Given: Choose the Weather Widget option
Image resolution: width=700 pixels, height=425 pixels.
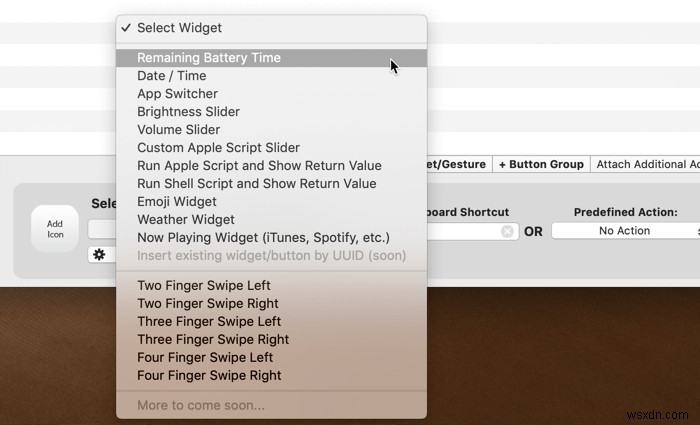Looking at the screenshot, I should 186,220.
